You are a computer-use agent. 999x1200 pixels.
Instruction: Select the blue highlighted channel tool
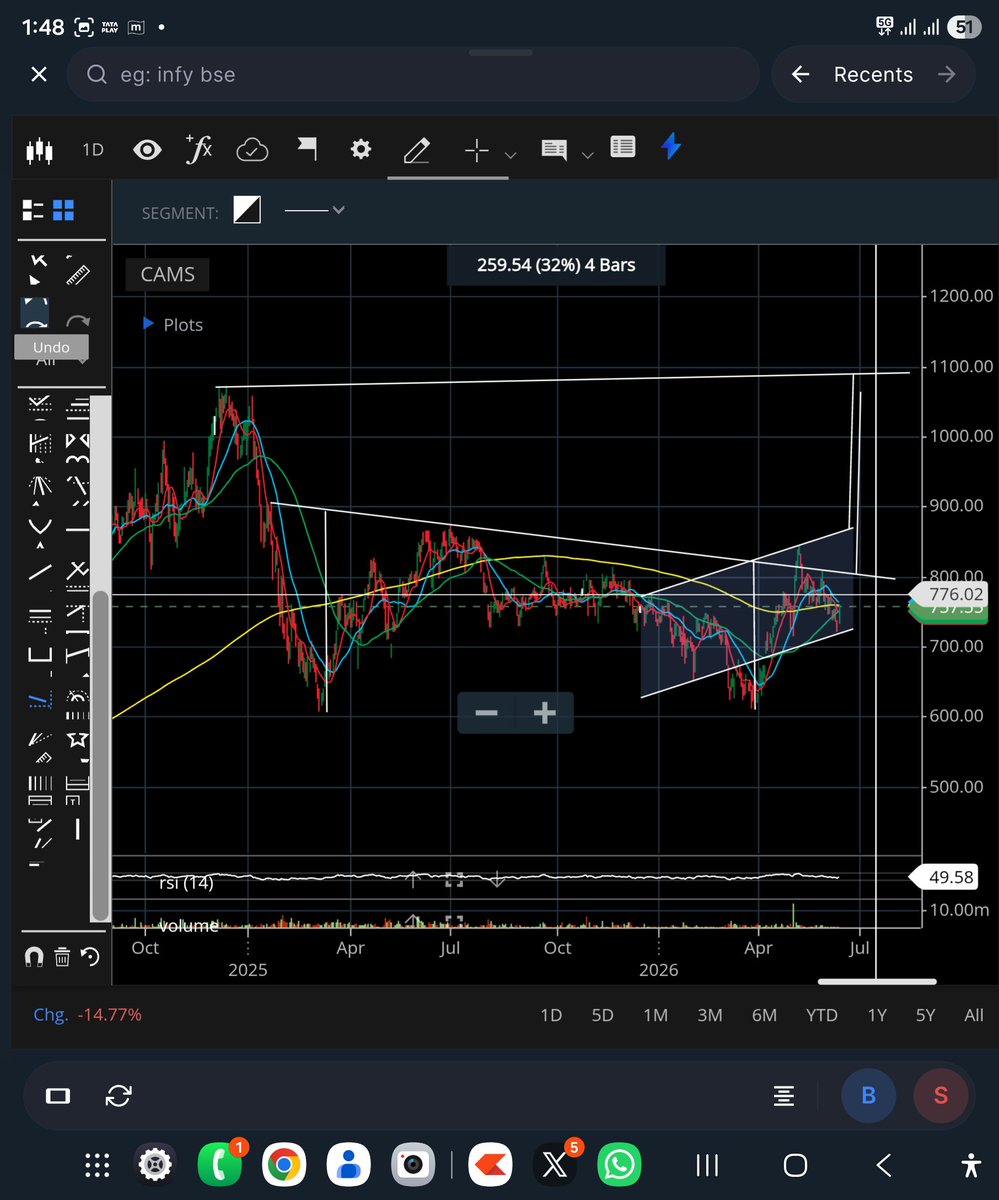click(40, 699)
